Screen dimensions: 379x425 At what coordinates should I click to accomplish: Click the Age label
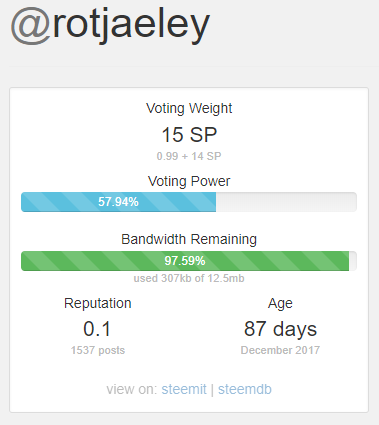tap(280, 304)
